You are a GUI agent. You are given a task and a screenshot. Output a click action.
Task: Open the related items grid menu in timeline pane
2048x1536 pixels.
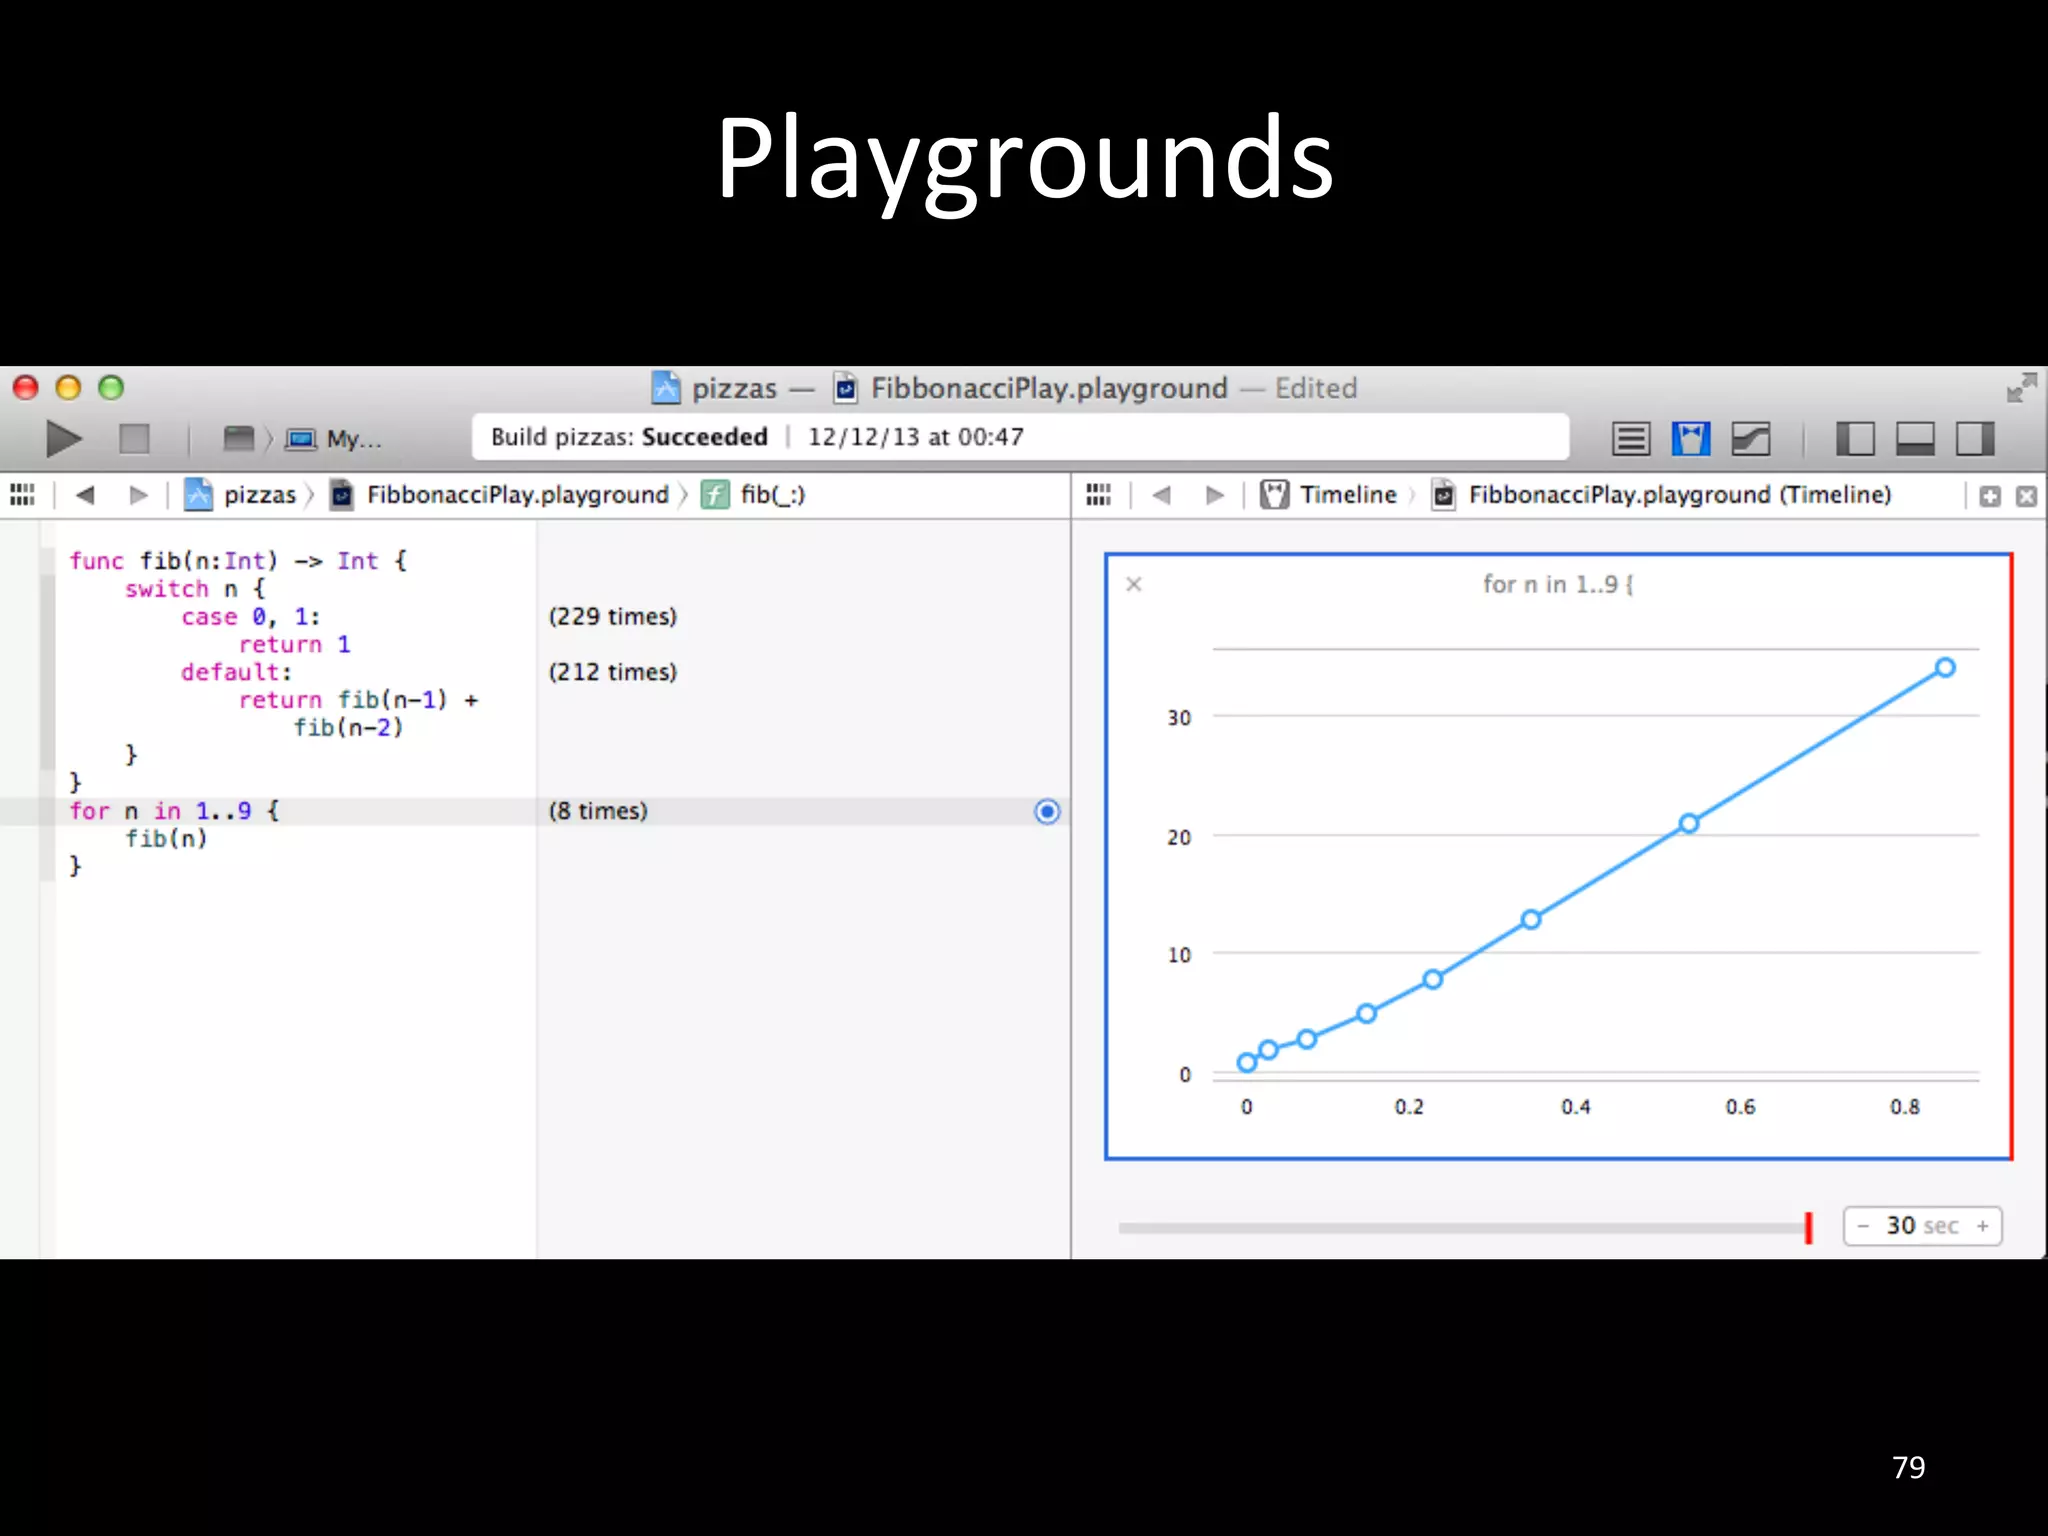coord(1098,495)
